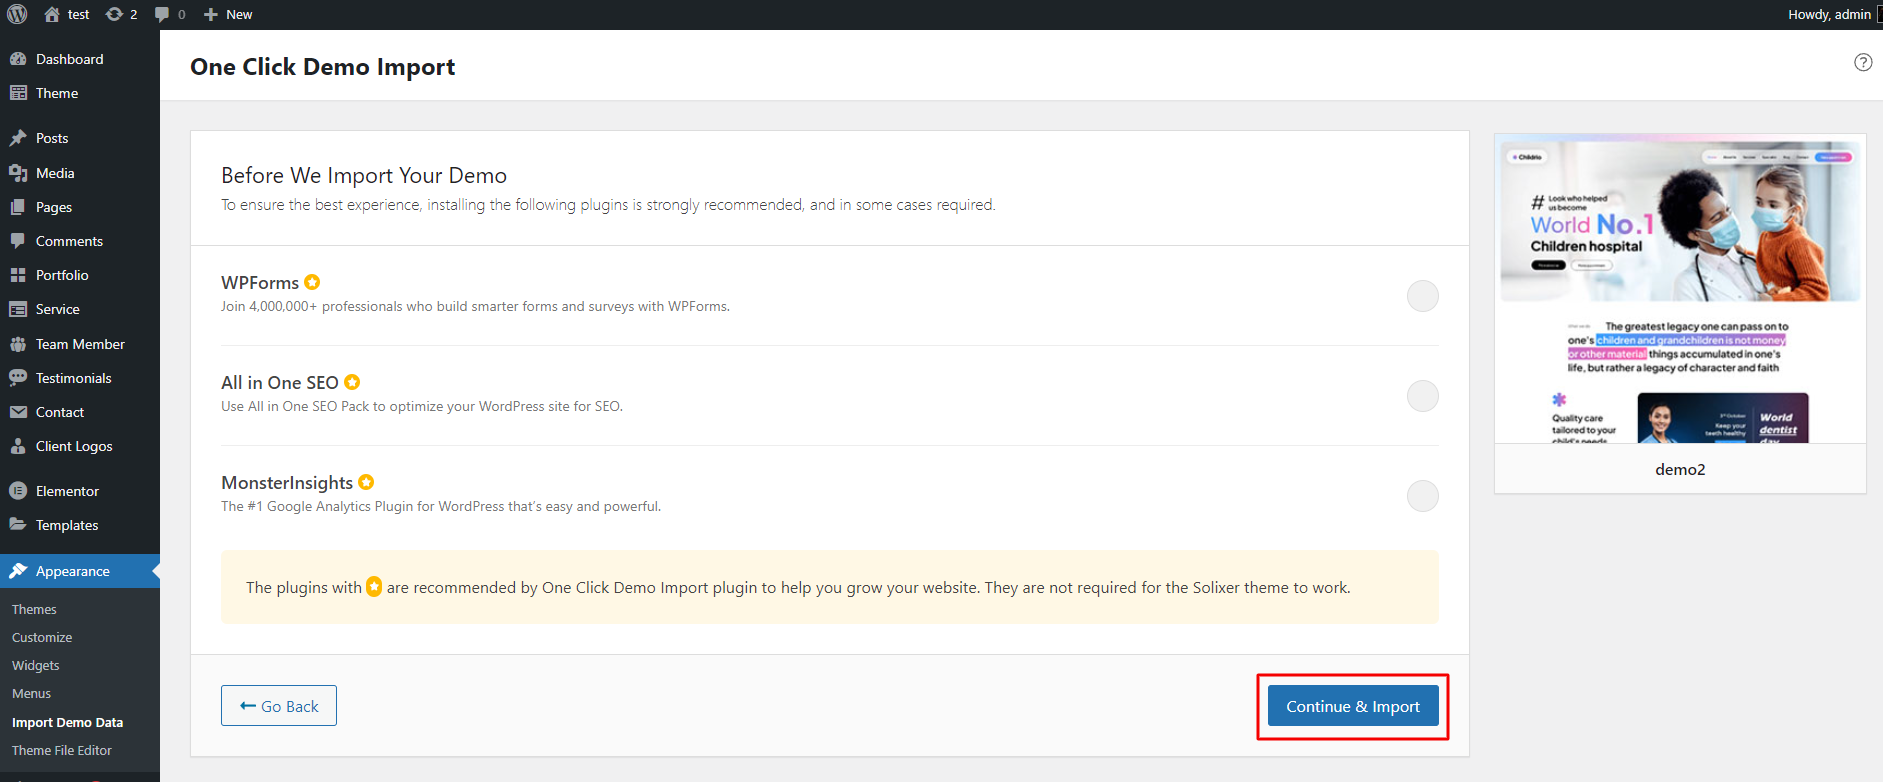Toggle the MonsterInsights install switch
1883x782 pixels.
(x=1422, y=496)
